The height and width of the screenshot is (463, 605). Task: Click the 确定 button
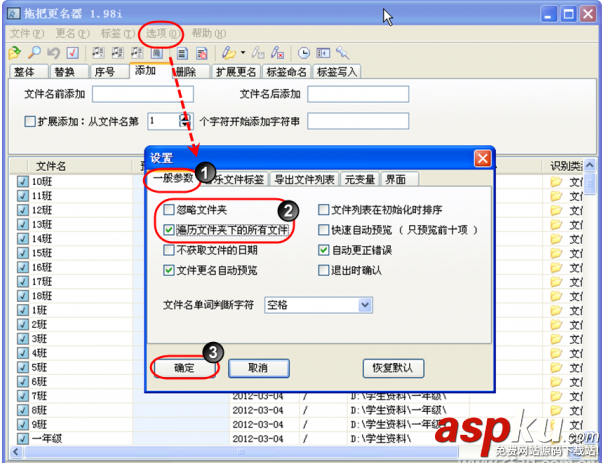184,368
